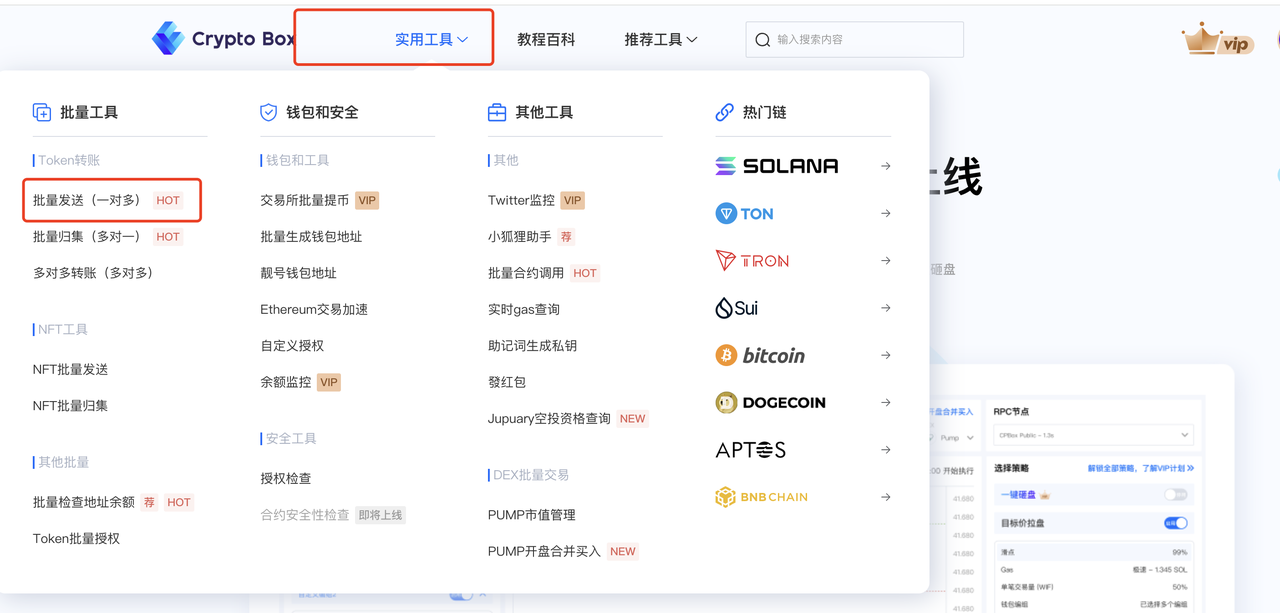
Task: Open Twitter监控
Action: (x=521, y=200)
